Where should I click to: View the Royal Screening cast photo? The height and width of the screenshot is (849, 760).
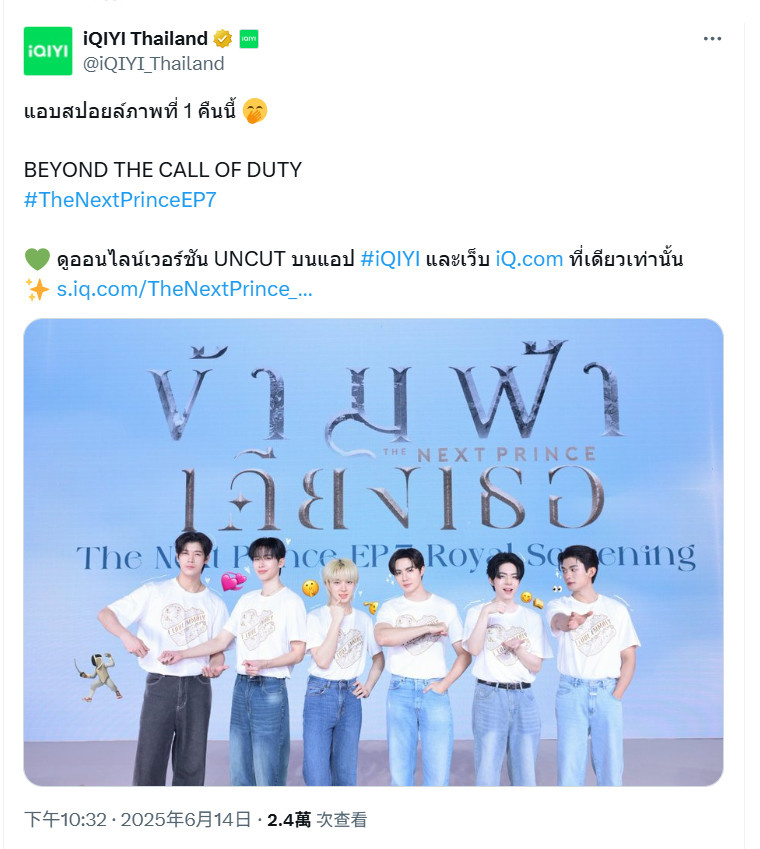tap(374, 552)
